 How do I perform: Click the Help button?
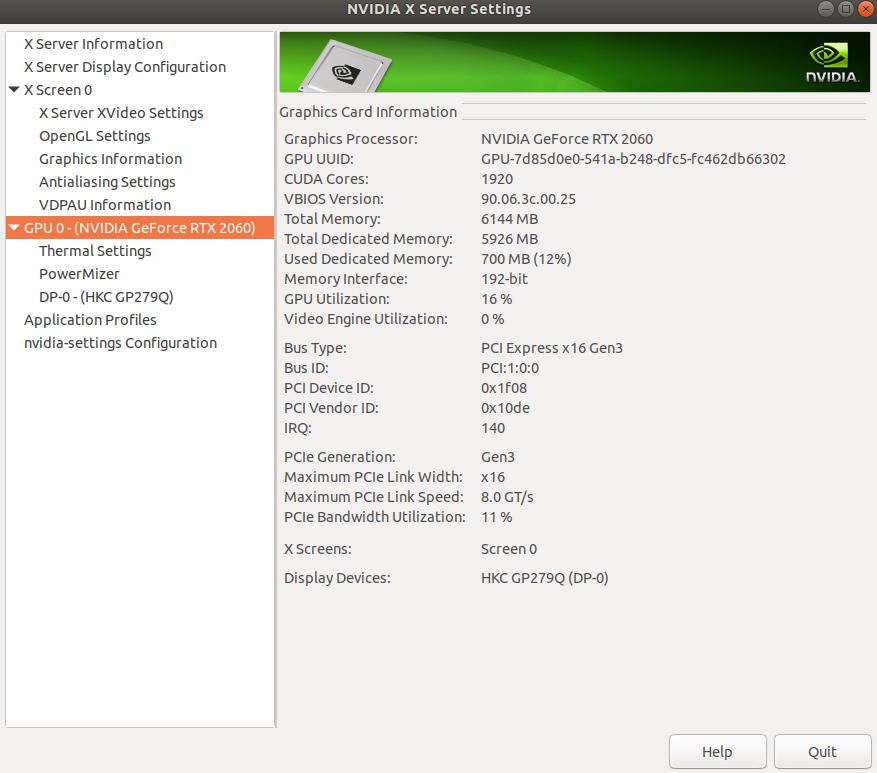pos(718,752)
